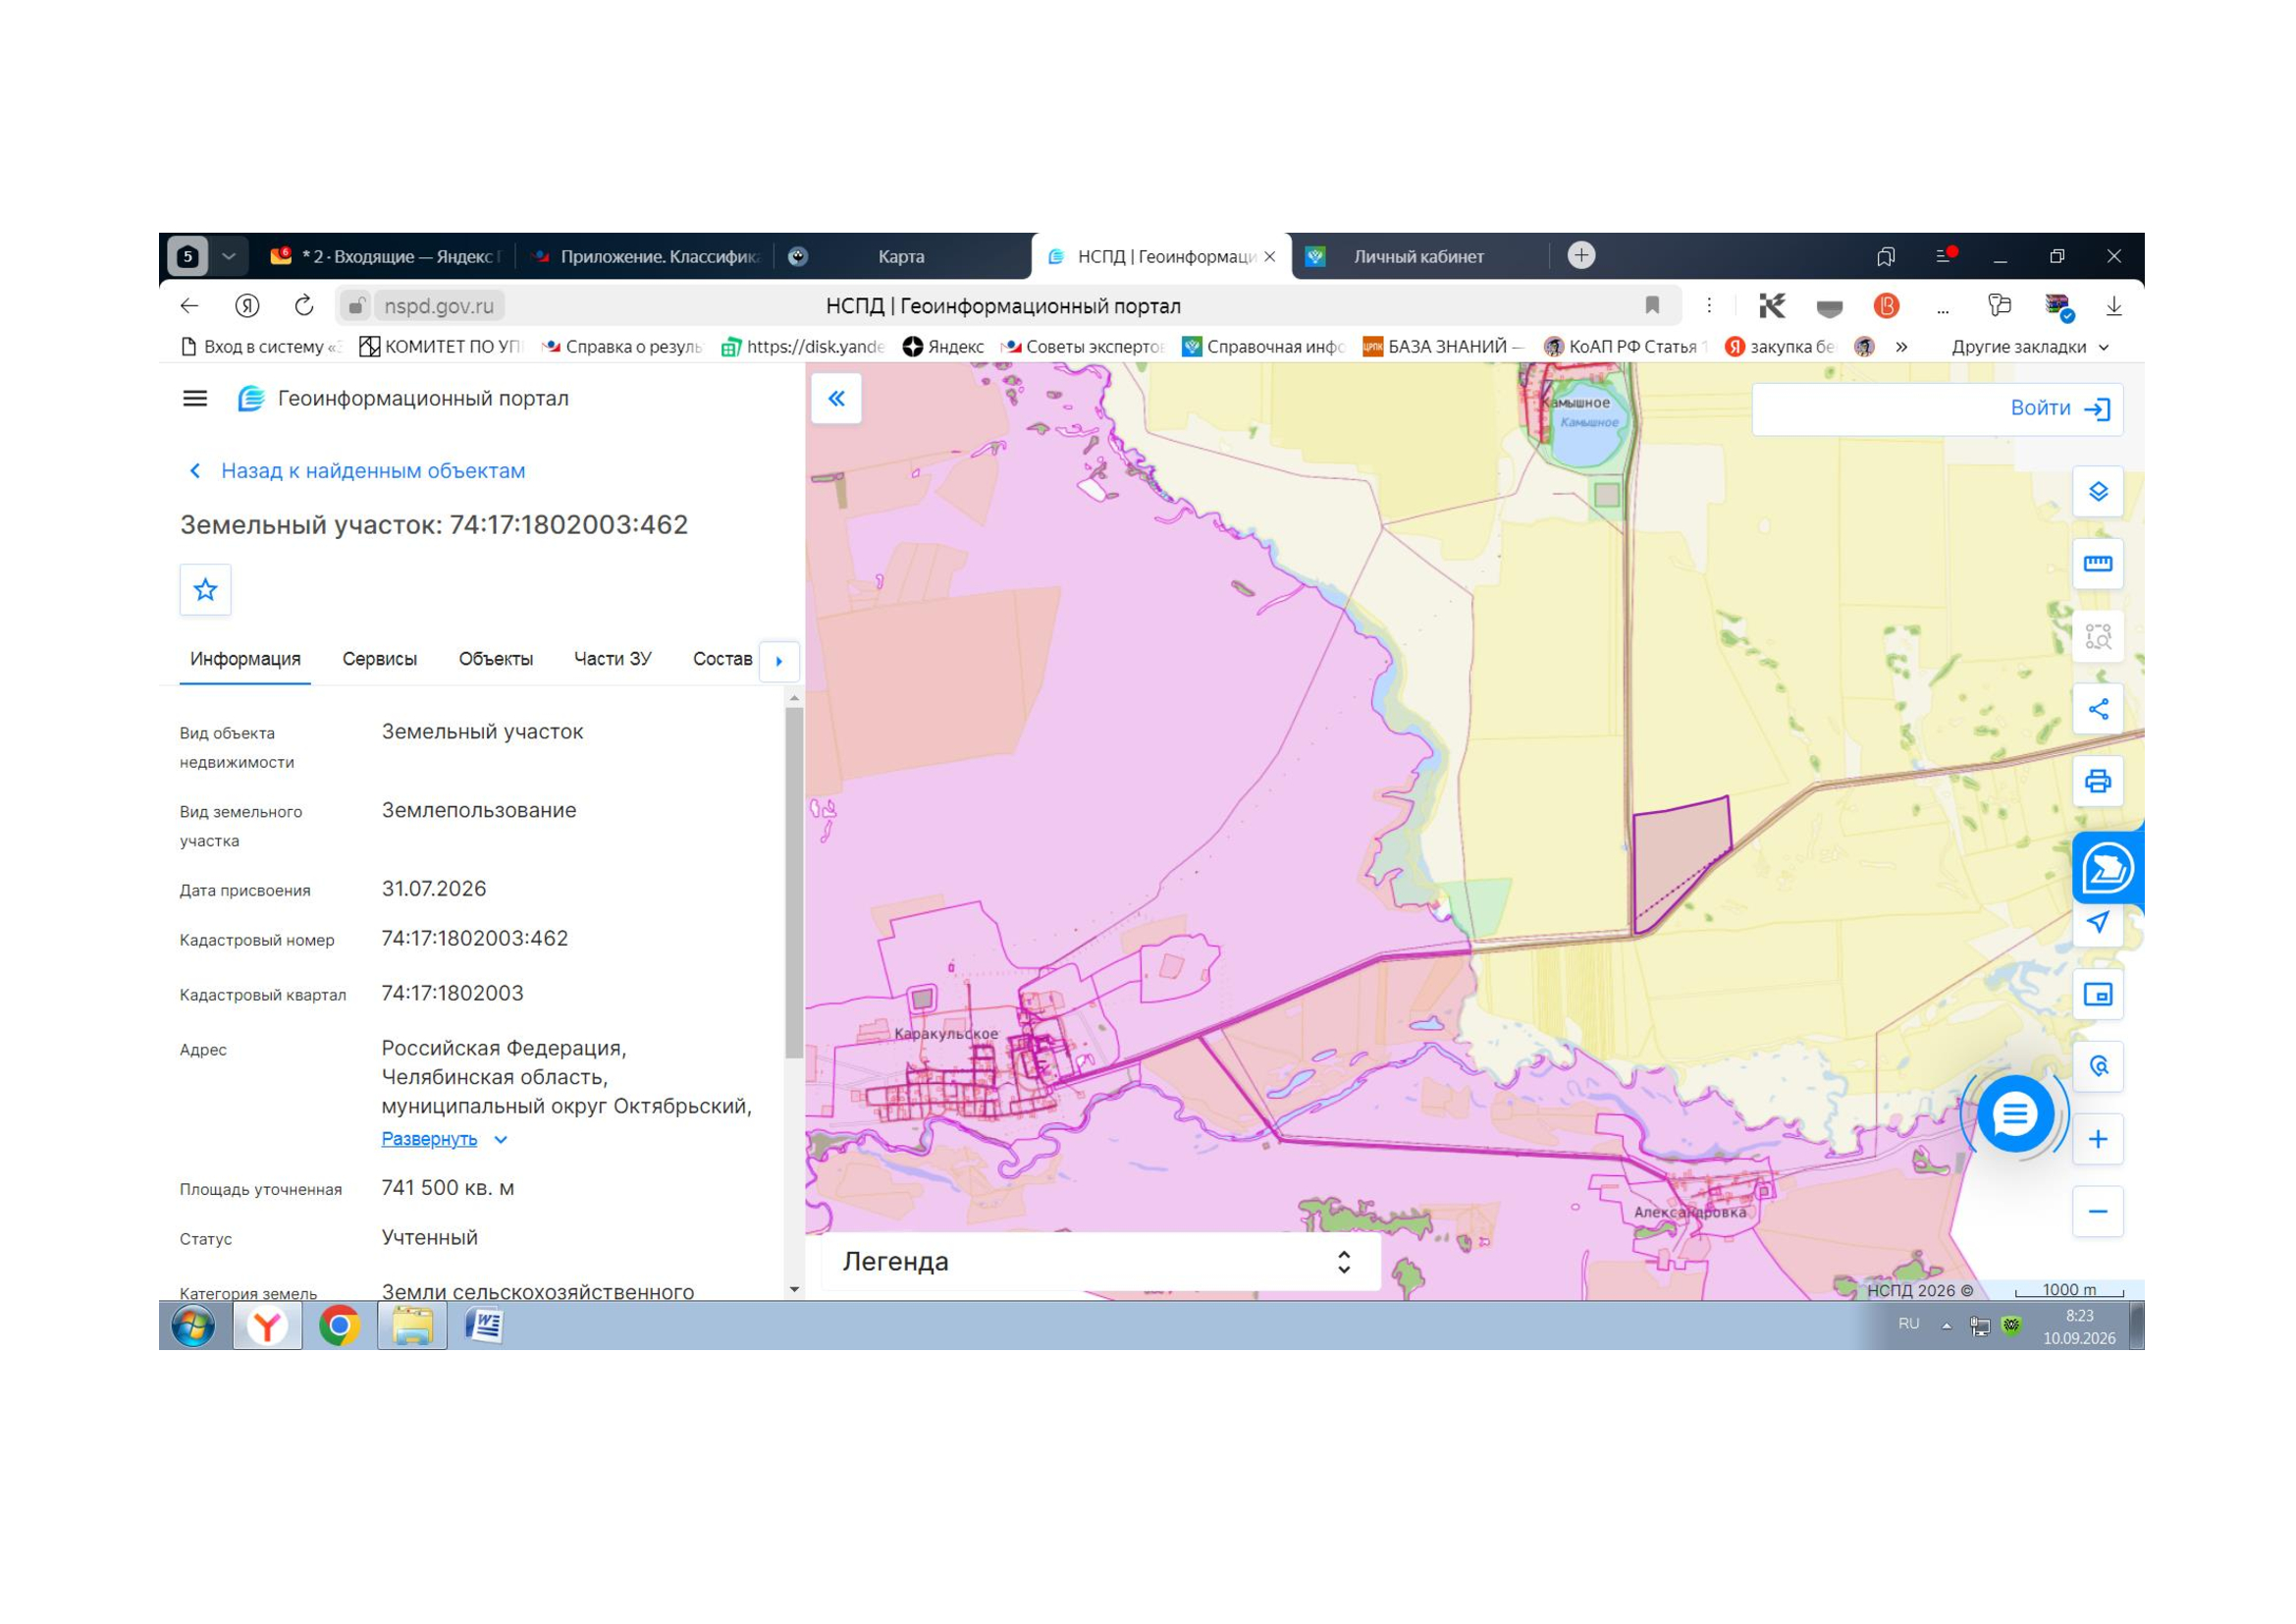This screenshot has height=1624, width=2296.
Task: Show more tabs using right arrow
Action: point(779,661)
